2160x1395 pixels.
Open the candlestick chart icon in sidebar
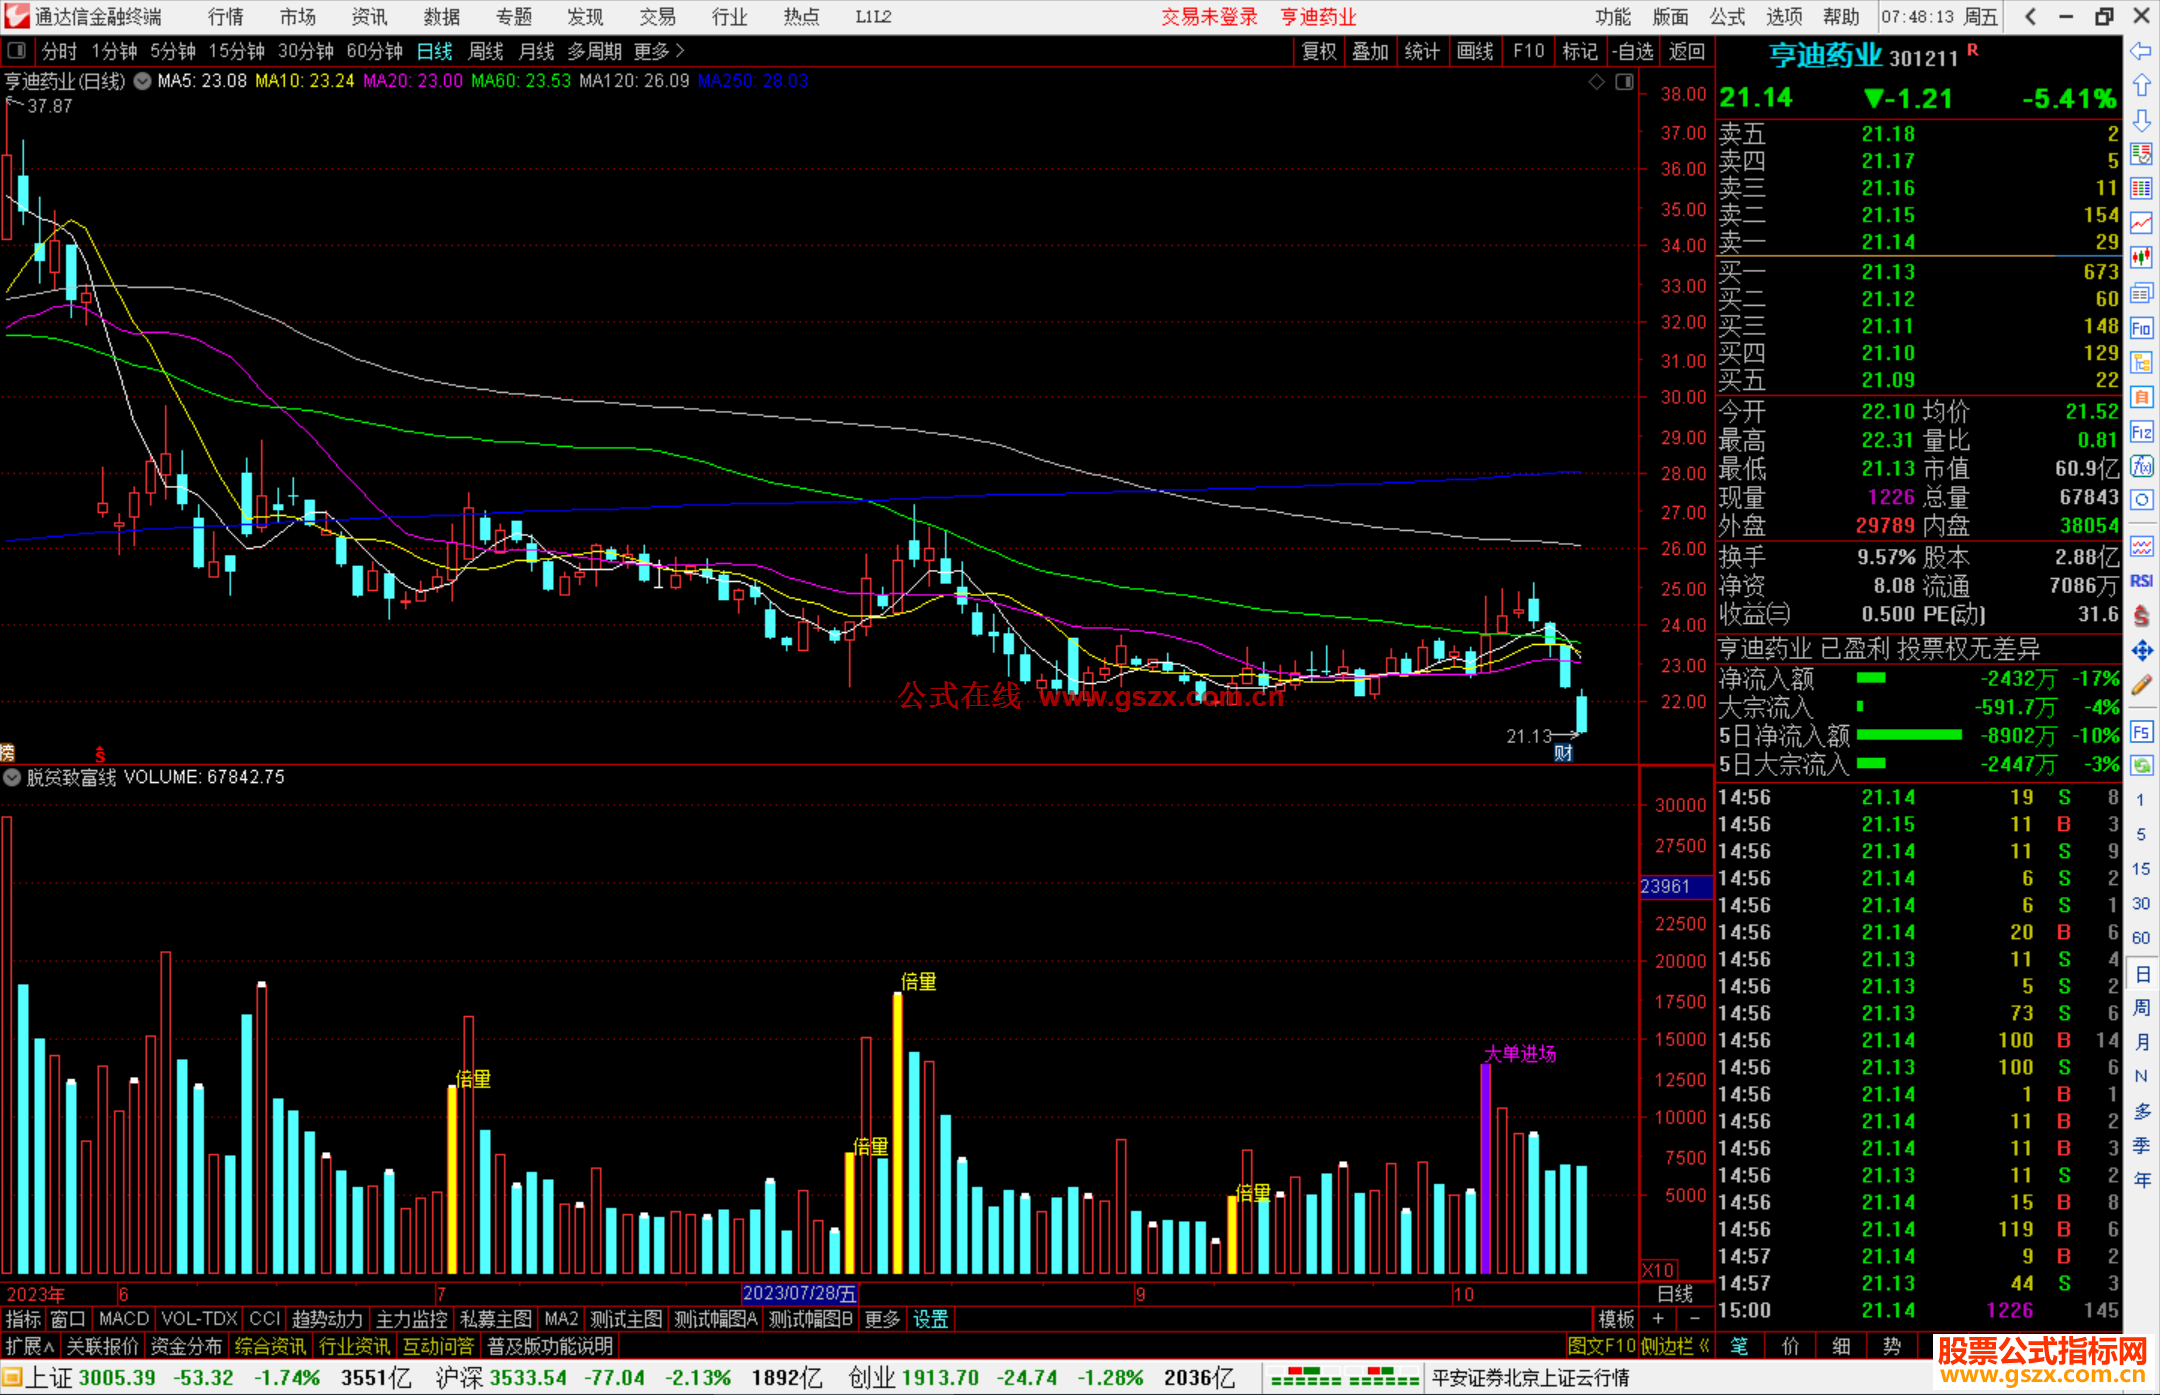click(2141, 258)
